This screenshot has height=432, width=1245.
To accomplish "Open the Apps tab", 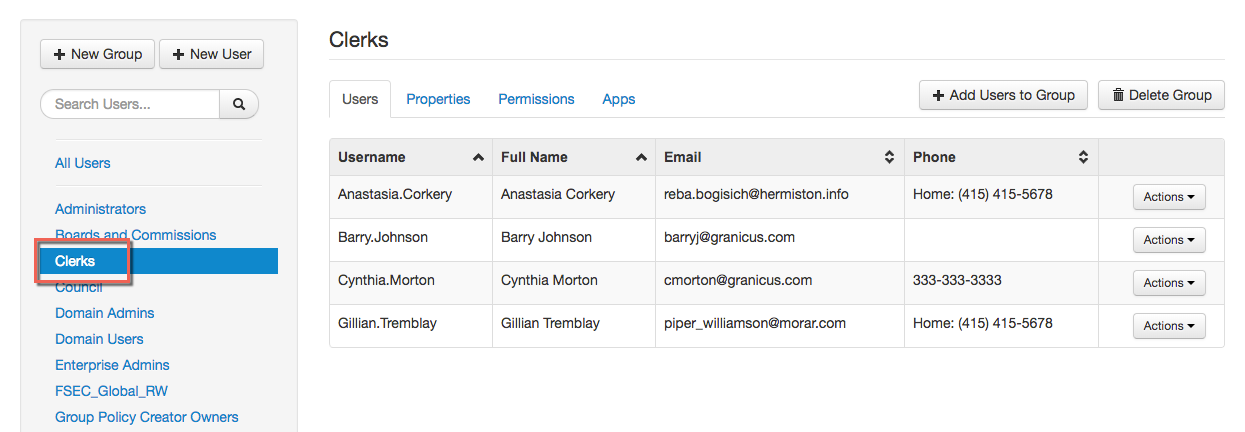I will coord(618,99).
